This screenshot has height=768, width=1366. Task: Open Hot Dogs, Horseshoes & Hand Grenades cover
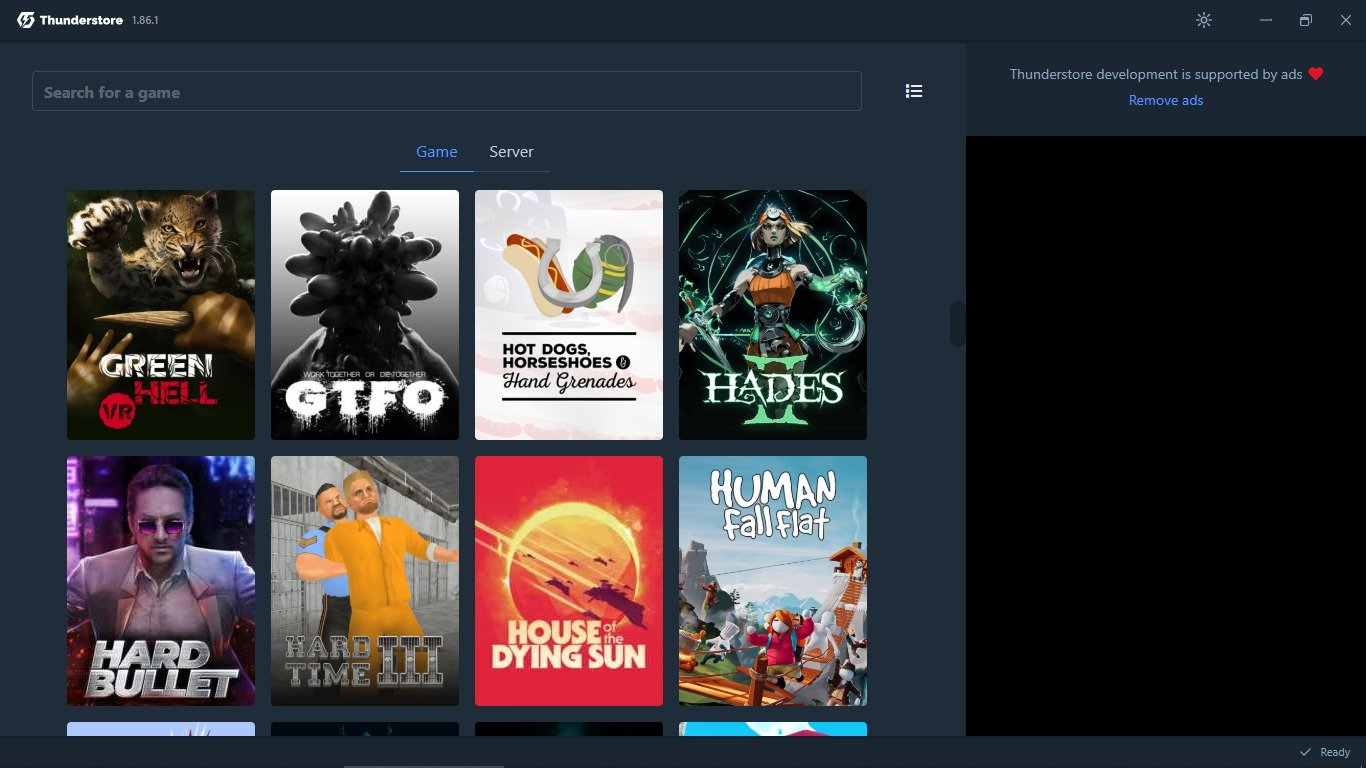point(569,315)
